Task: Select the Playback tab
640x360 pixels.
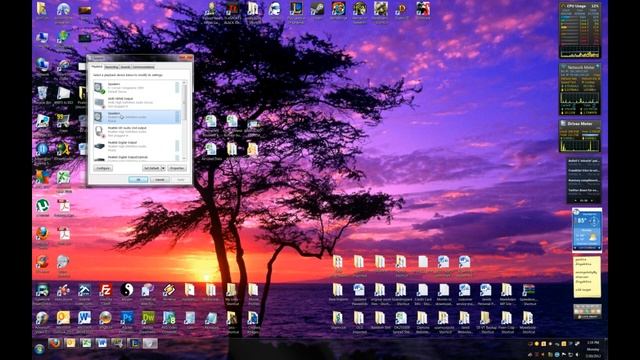Action: 97,67
